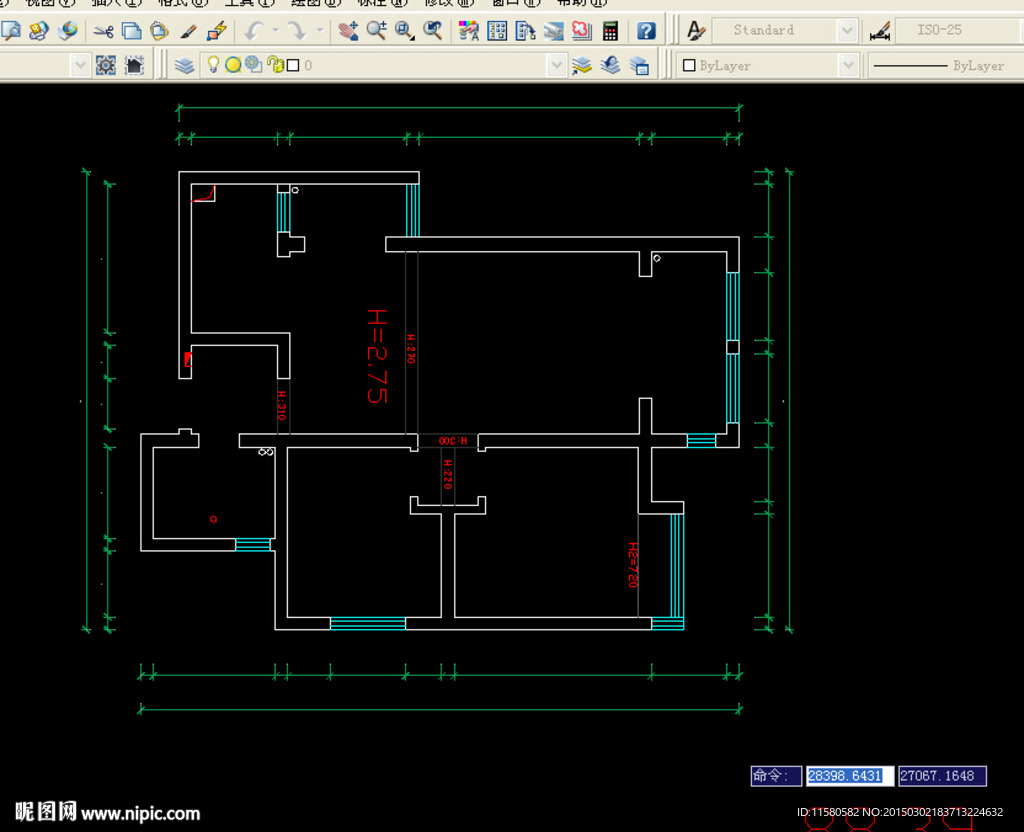Open the QuickCalc calculator
This screenshot has height=832, width=1024.
pyautogui.click(x=610, y=31)
